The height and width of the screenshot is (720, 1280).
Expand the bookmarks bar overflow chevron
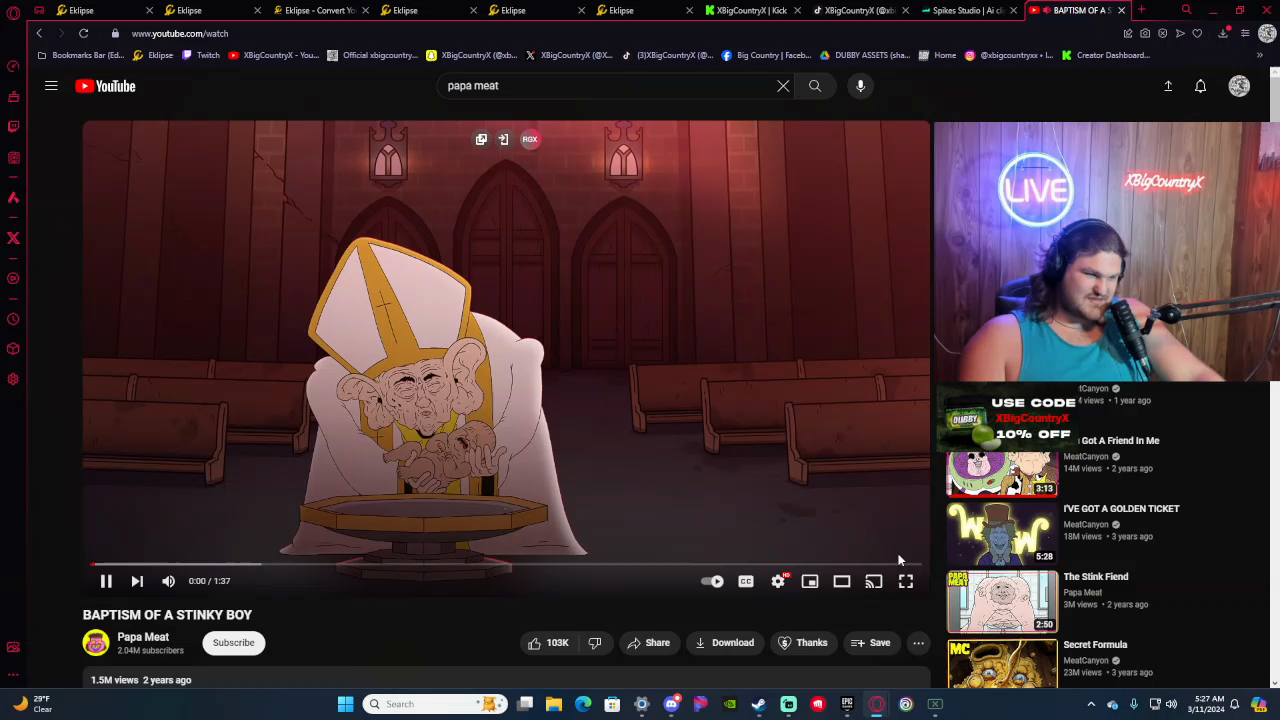coord(1260,55)
